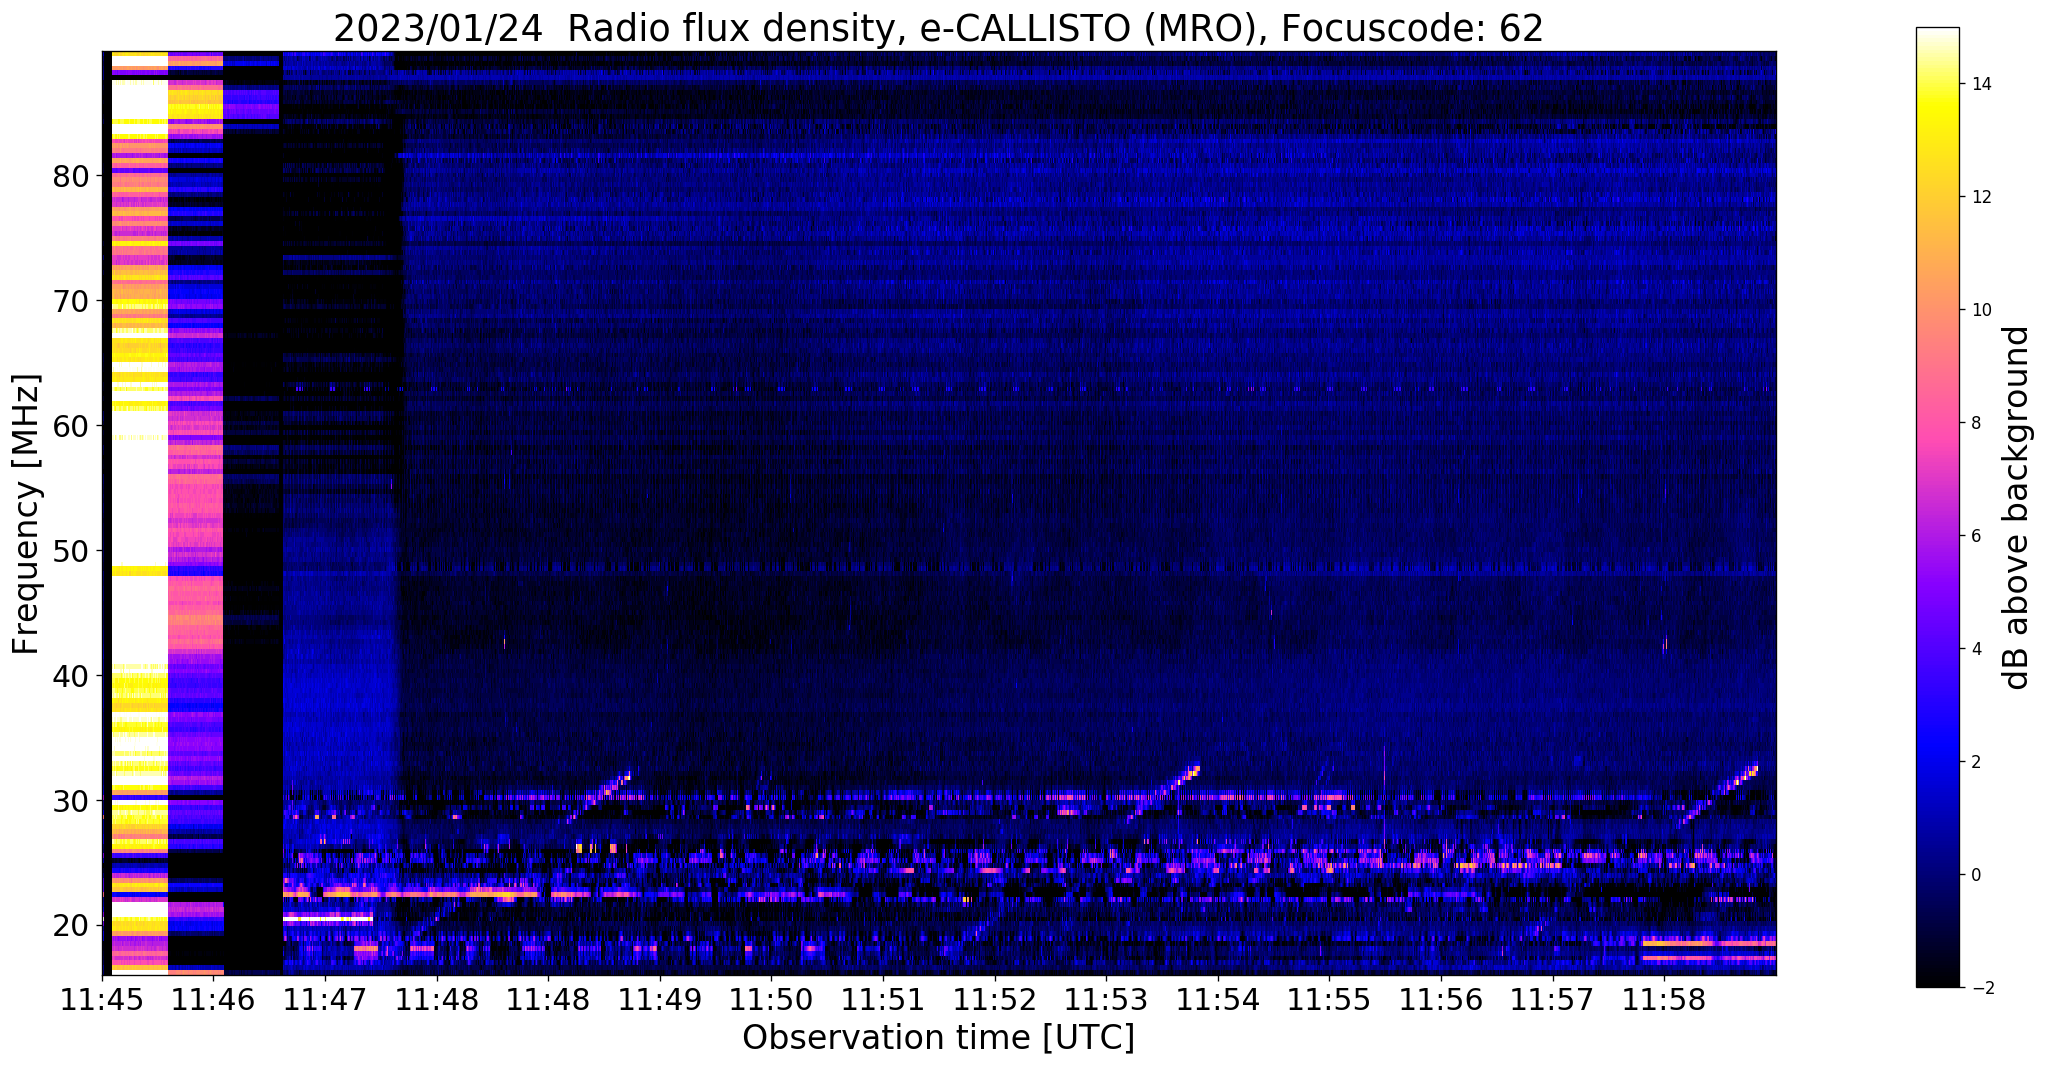Click the 60 MHz frequency tick label
Viewport: 2047px width, 1067px height.
(71, 426)
